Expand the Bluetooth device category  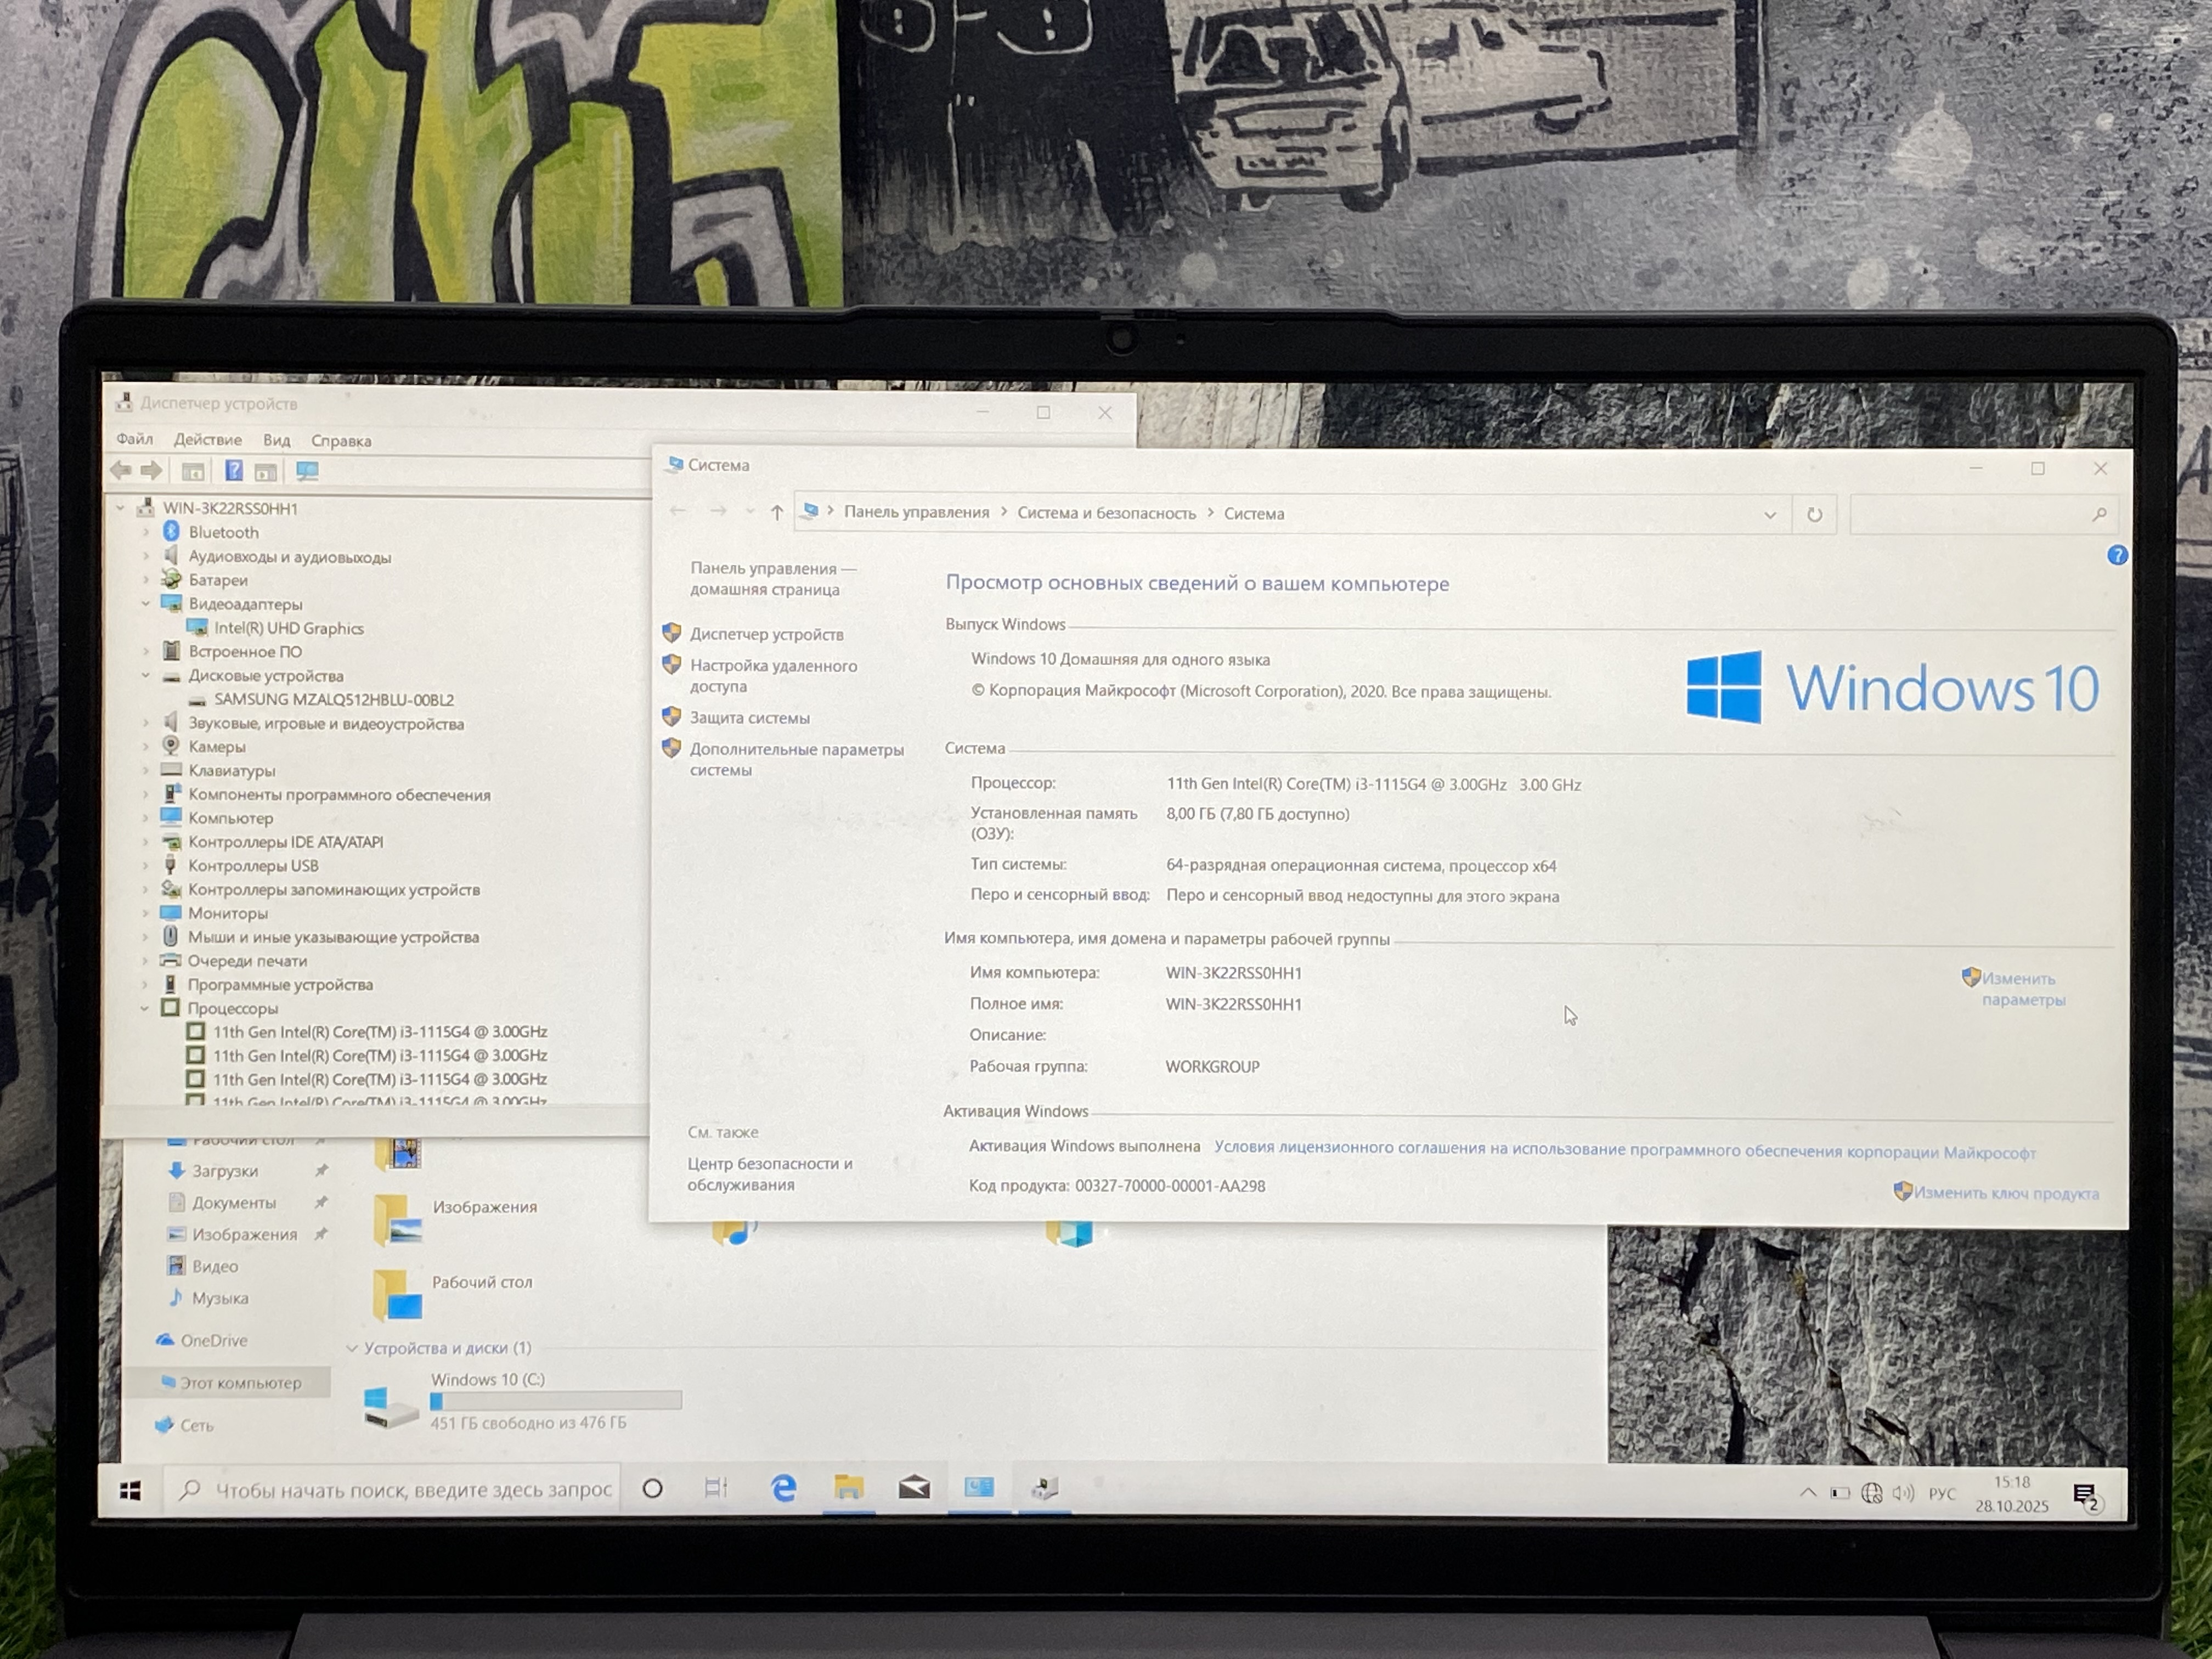pos(146,532)
